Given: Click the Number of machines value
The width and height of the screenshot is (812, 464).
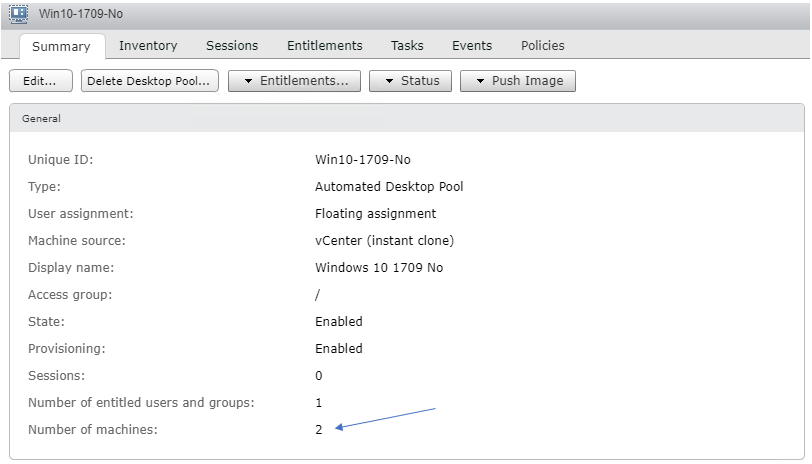Looking at the screenshot, I should point(319,430).
